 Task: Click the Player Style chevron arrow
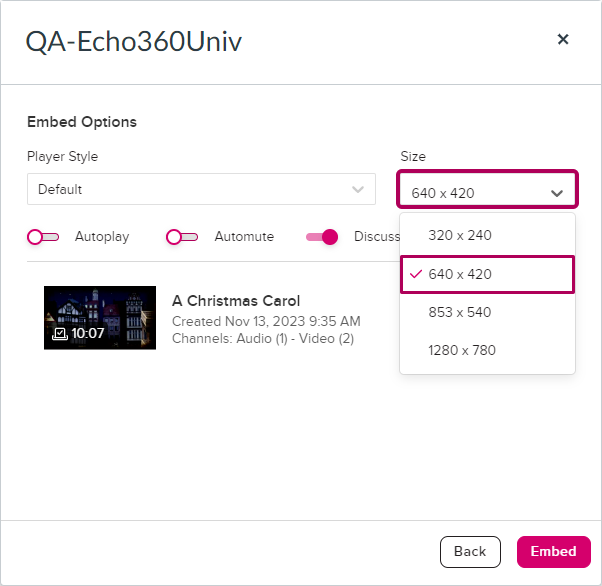tap(358, 189)
